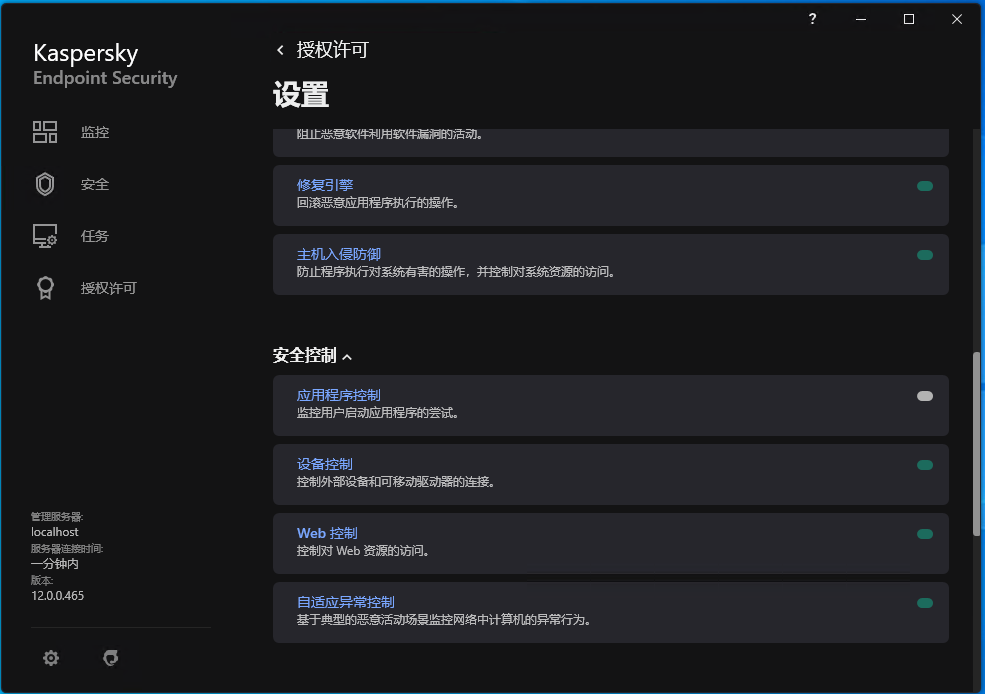
Task: Open the 监控 monitoring dashboard icon
Action: 45,132
